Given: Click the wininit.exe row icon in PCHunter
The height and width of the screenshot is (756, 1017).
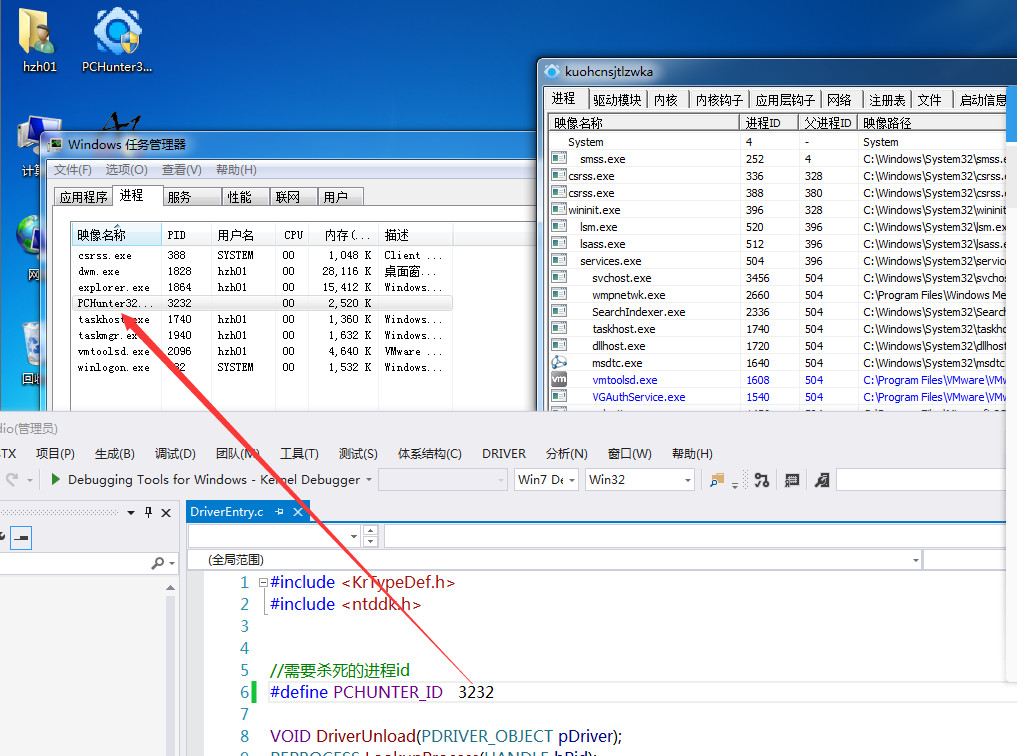Looking at the screenshot, I should click(x=558, y=209).
